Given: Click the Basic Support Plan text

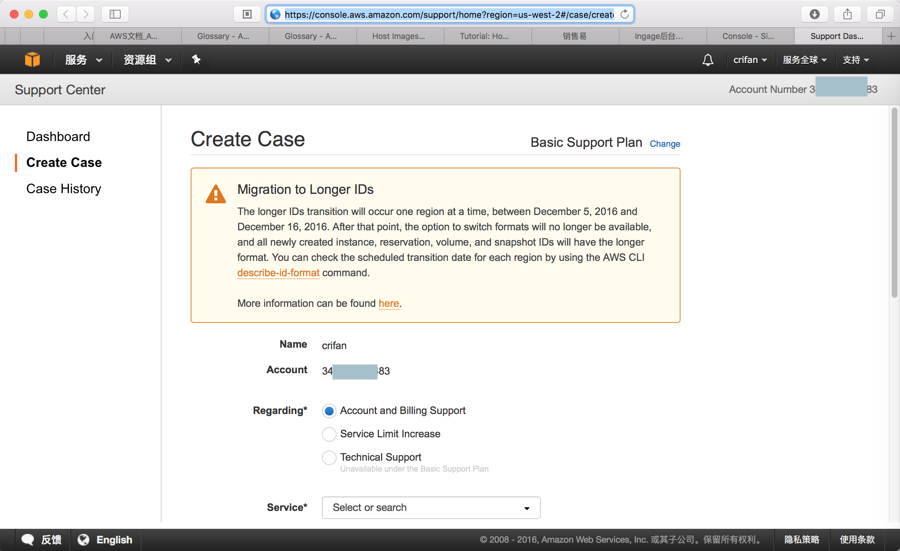Looking at the screenshot, I should pyautogui.click(x=586, y=142).
